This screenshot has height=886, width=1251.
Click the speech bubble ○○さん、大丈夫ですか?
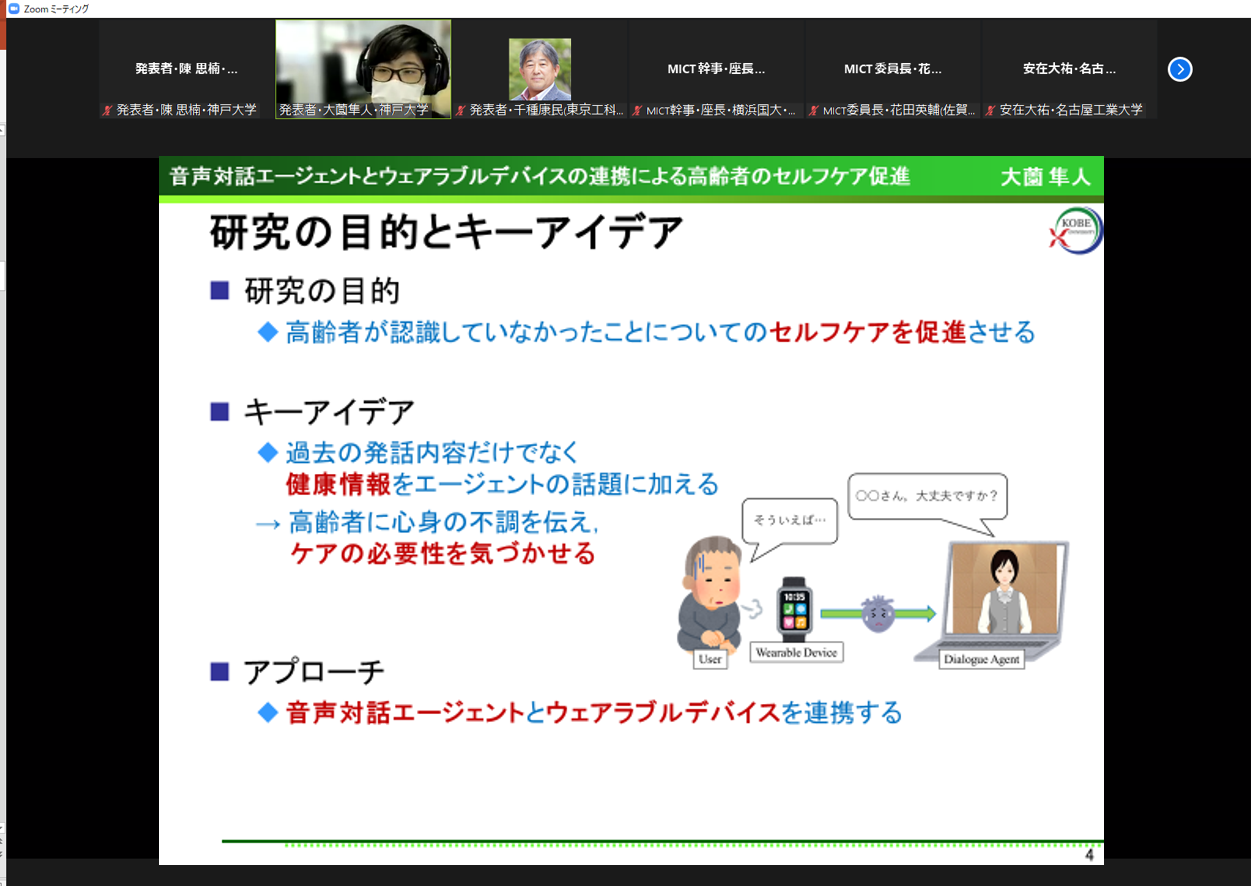(927, 496)
